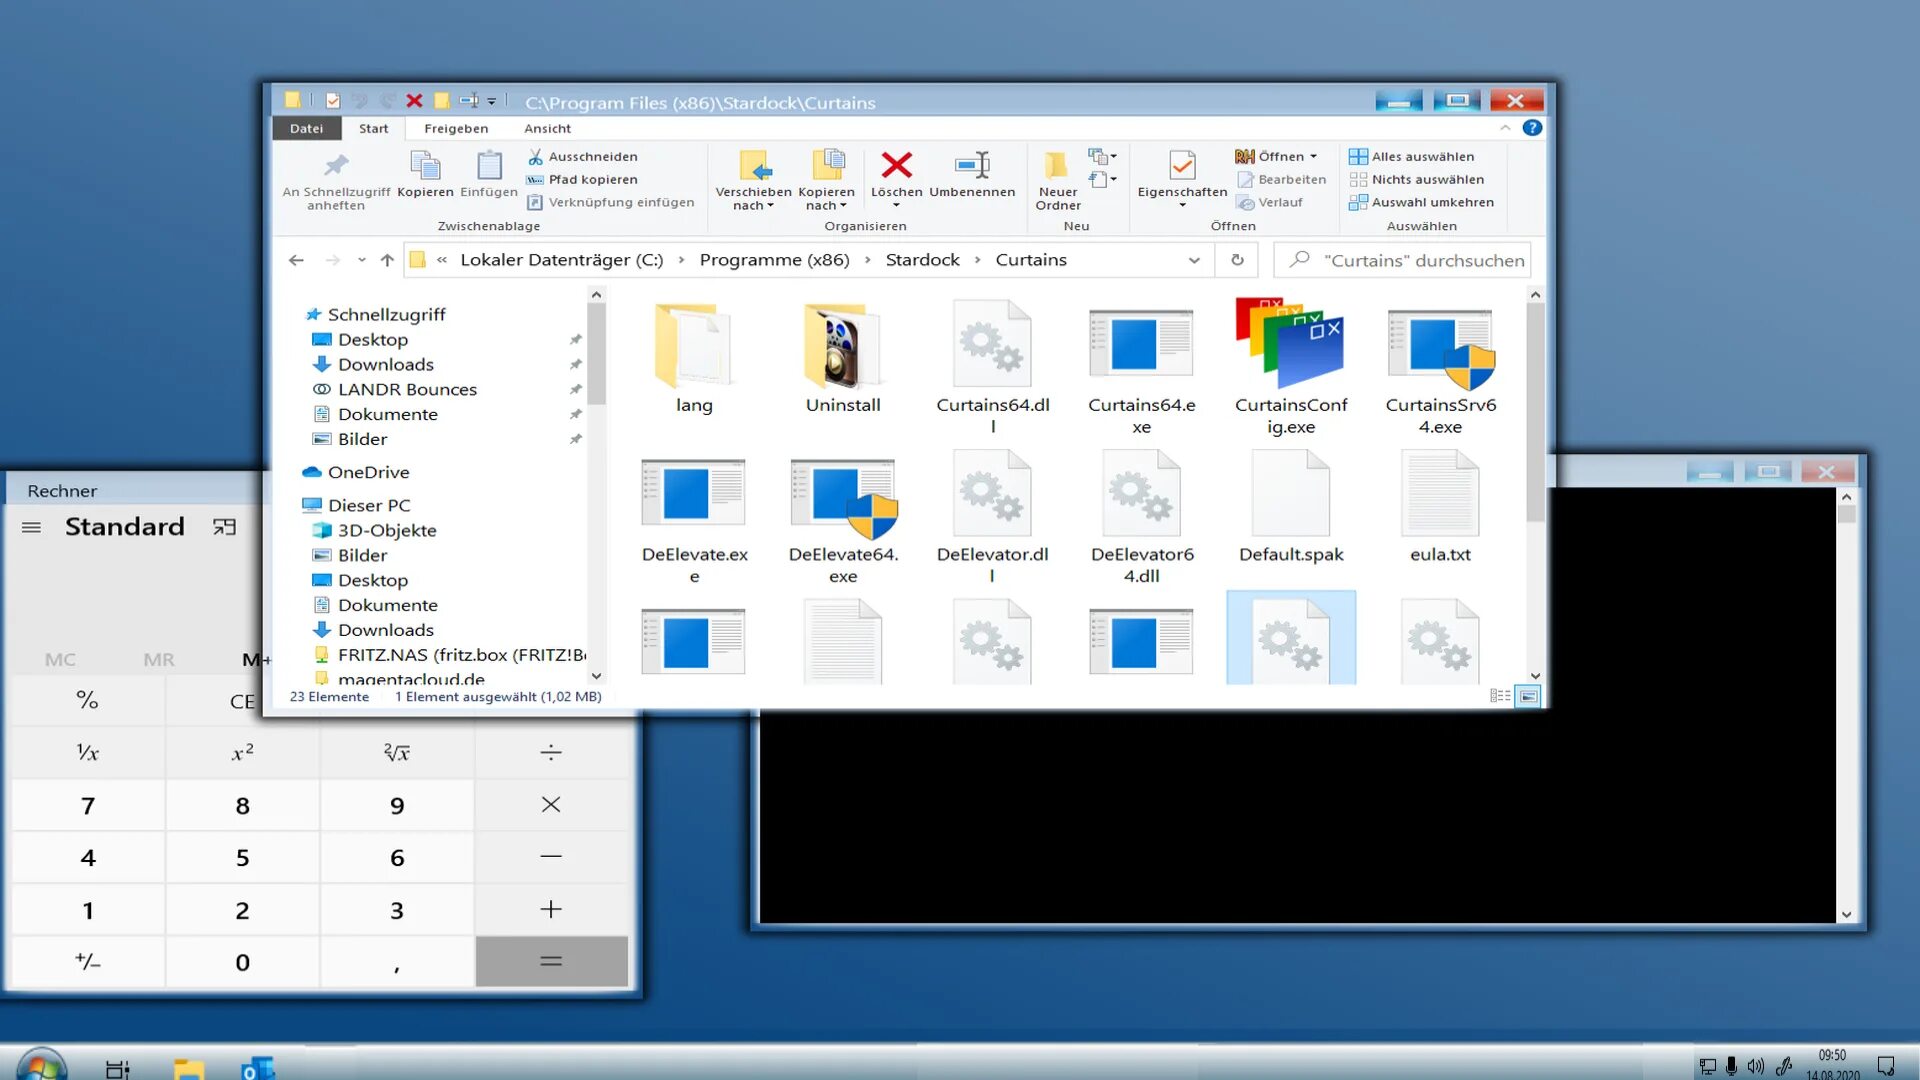Open the Verschieben nach dropdown
Image resolution: width=1920 pixels, height=1080 pixels.
[x=753, y=199]
